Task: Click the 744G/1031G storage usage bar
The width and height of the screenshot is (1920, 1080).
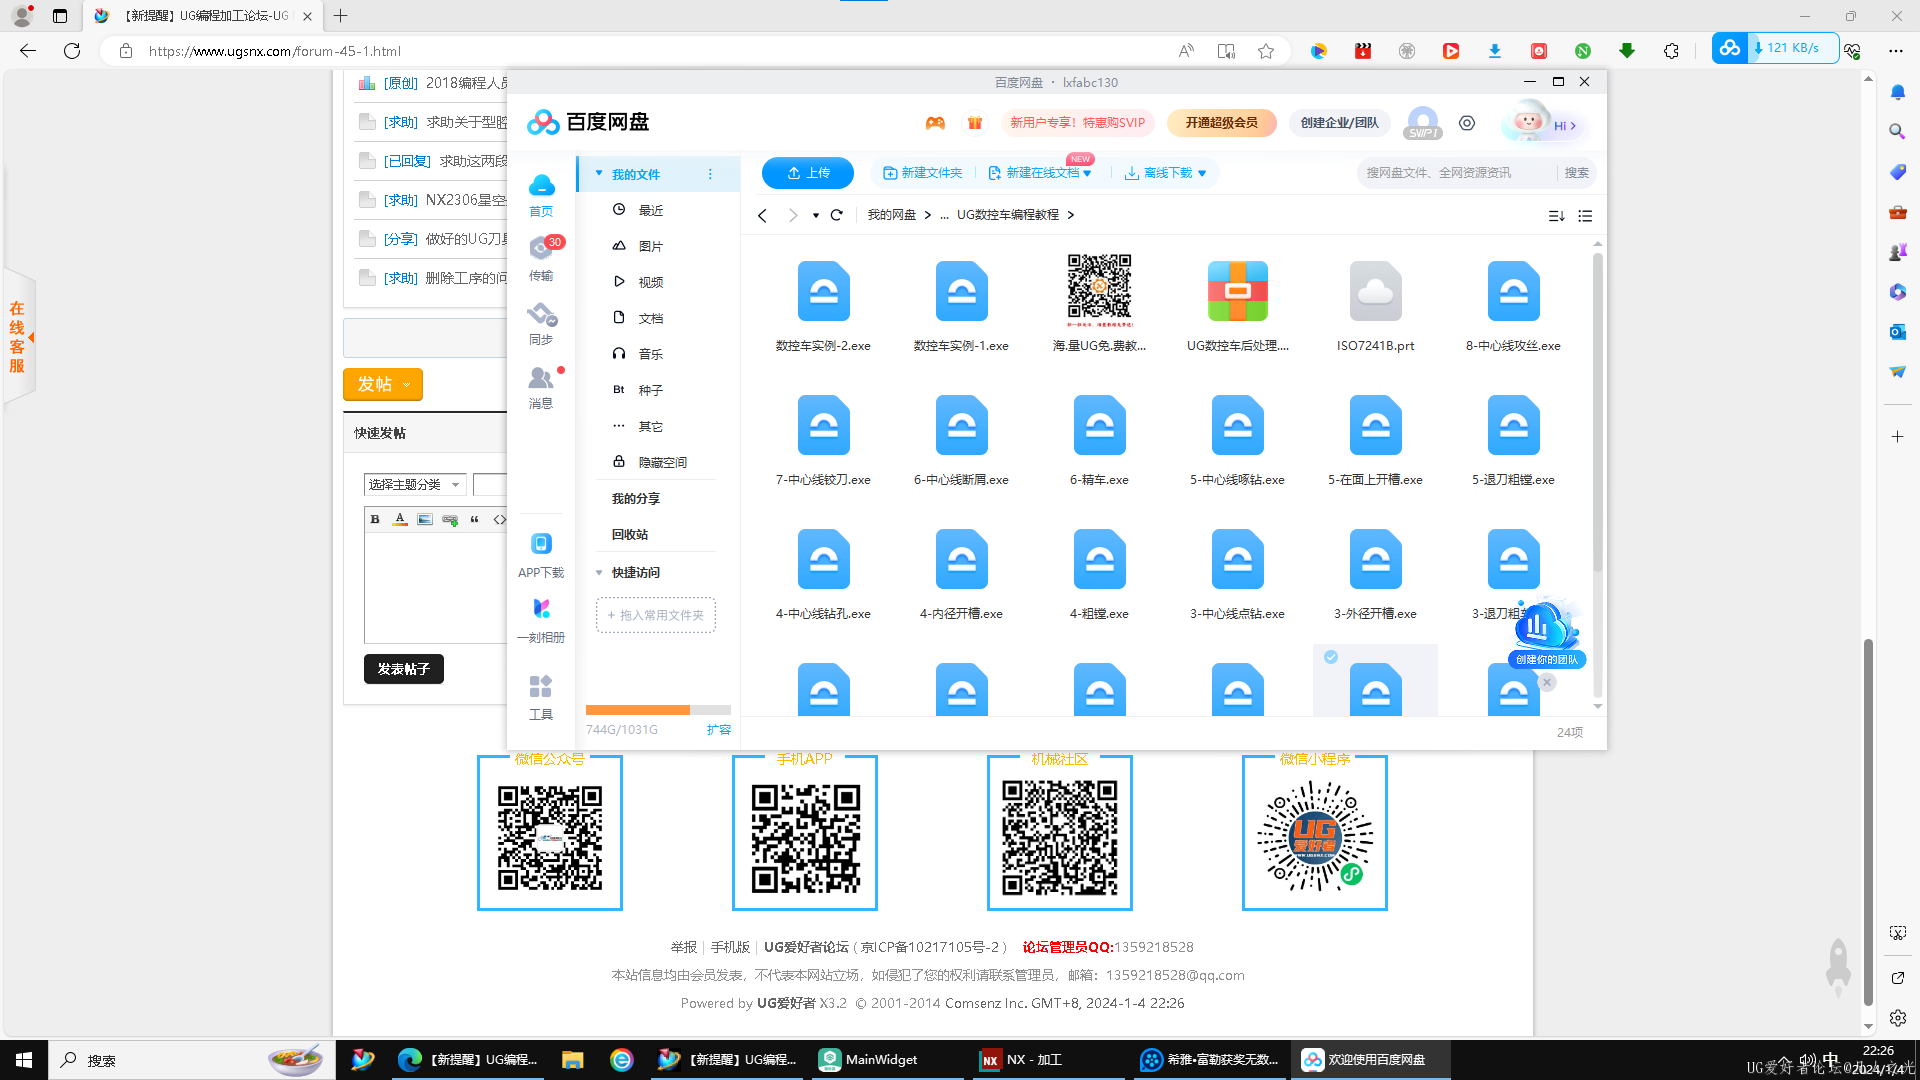Action: (658, 710)
